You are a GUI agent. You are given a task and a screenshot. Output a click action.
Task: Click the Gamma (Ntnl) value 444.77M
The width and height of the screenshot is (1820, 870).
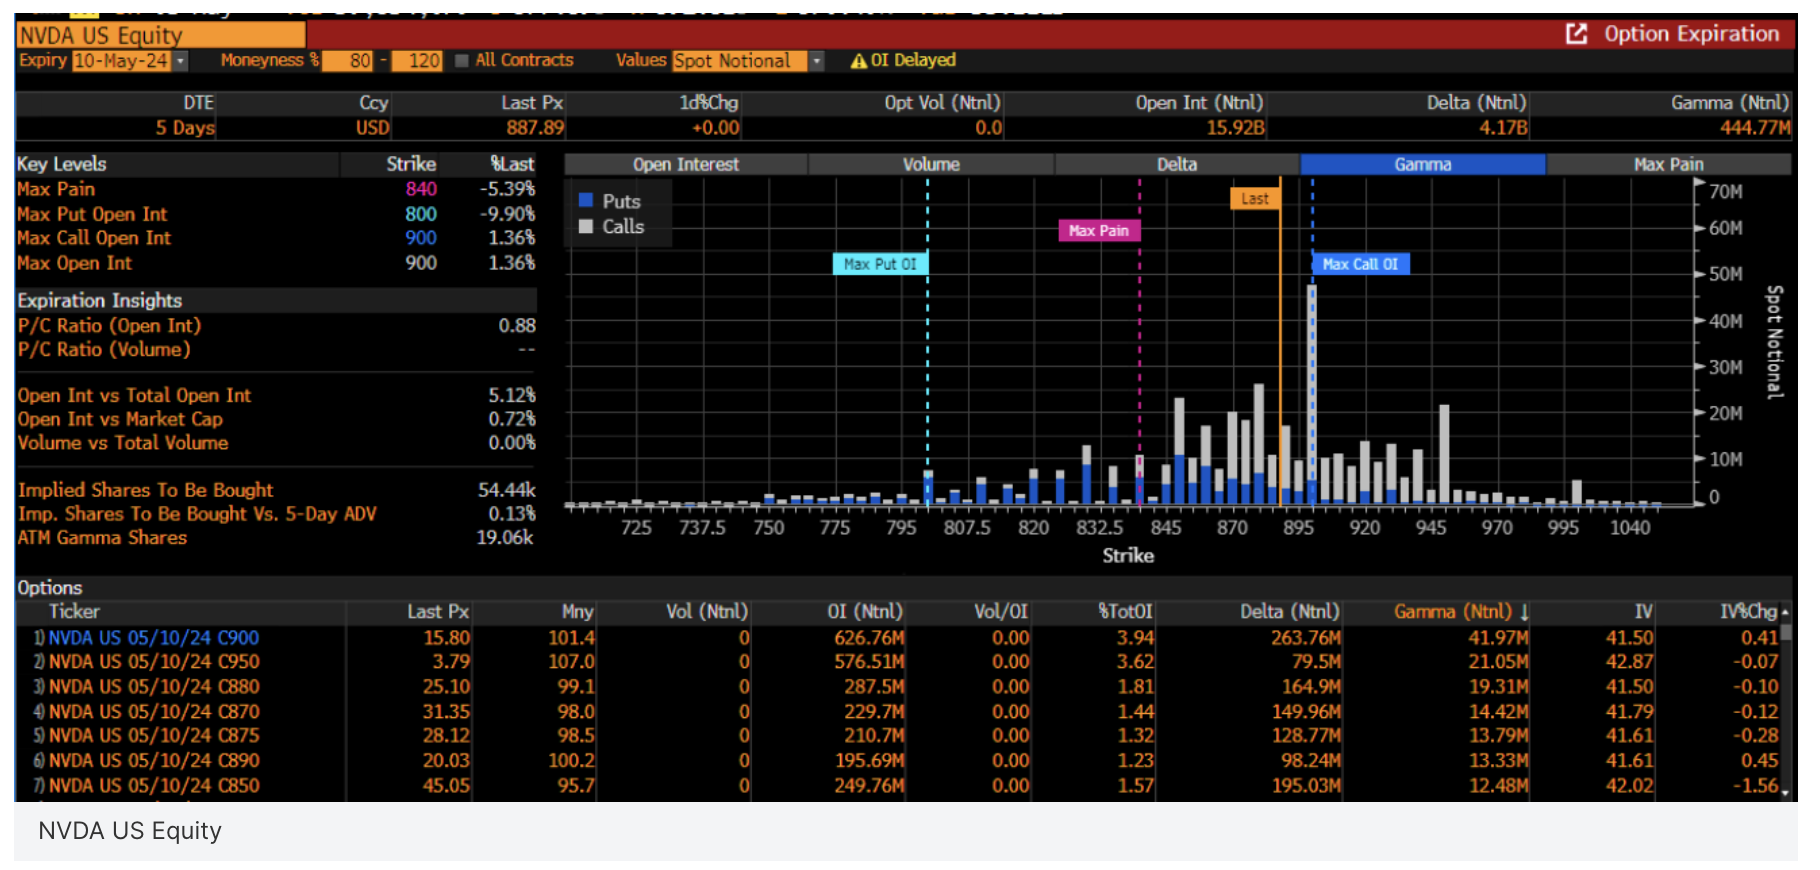pos(1755,128)
